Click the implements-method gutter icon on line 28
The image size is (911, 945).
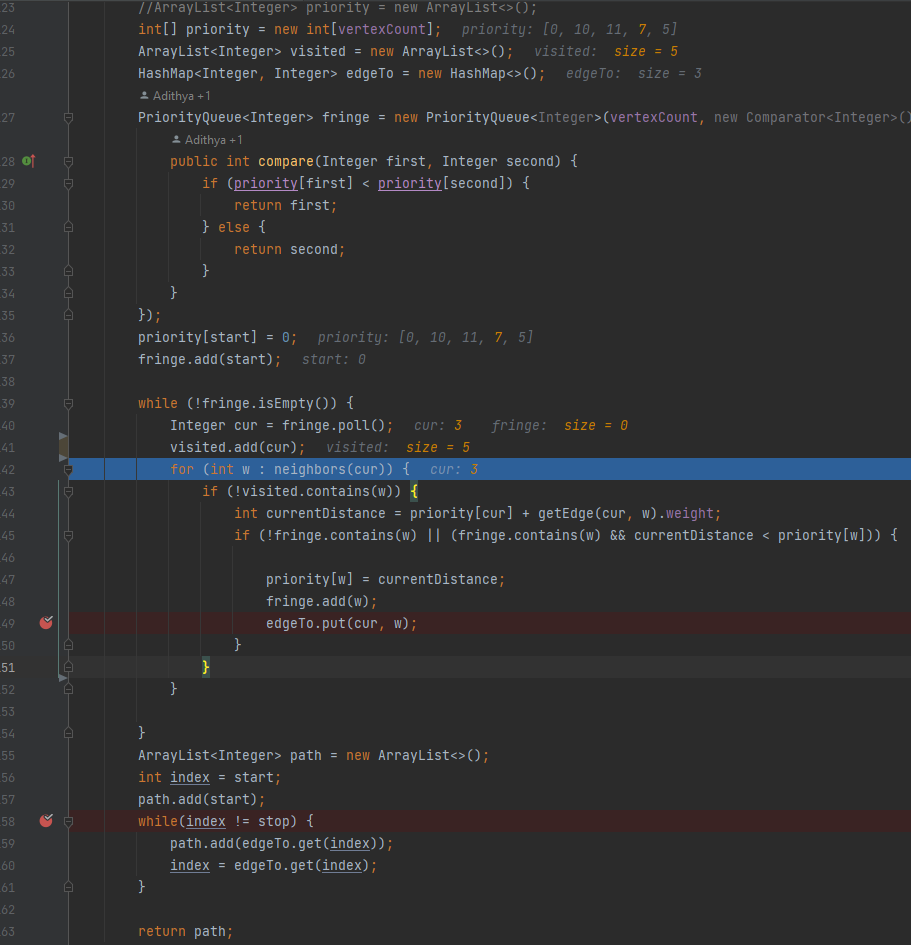tap(28, 161)
